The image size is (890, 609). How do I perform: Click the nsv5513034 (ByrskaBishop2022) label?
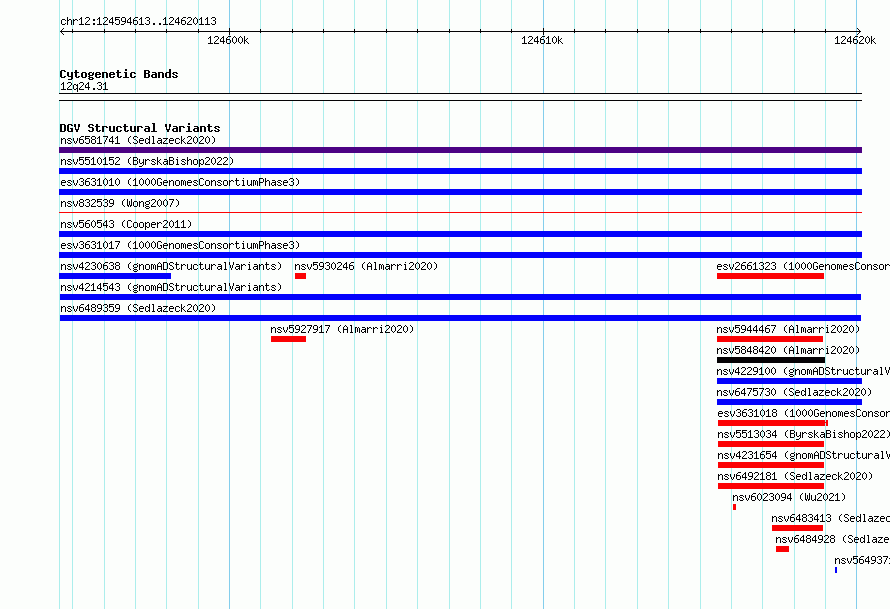[803, 434]
